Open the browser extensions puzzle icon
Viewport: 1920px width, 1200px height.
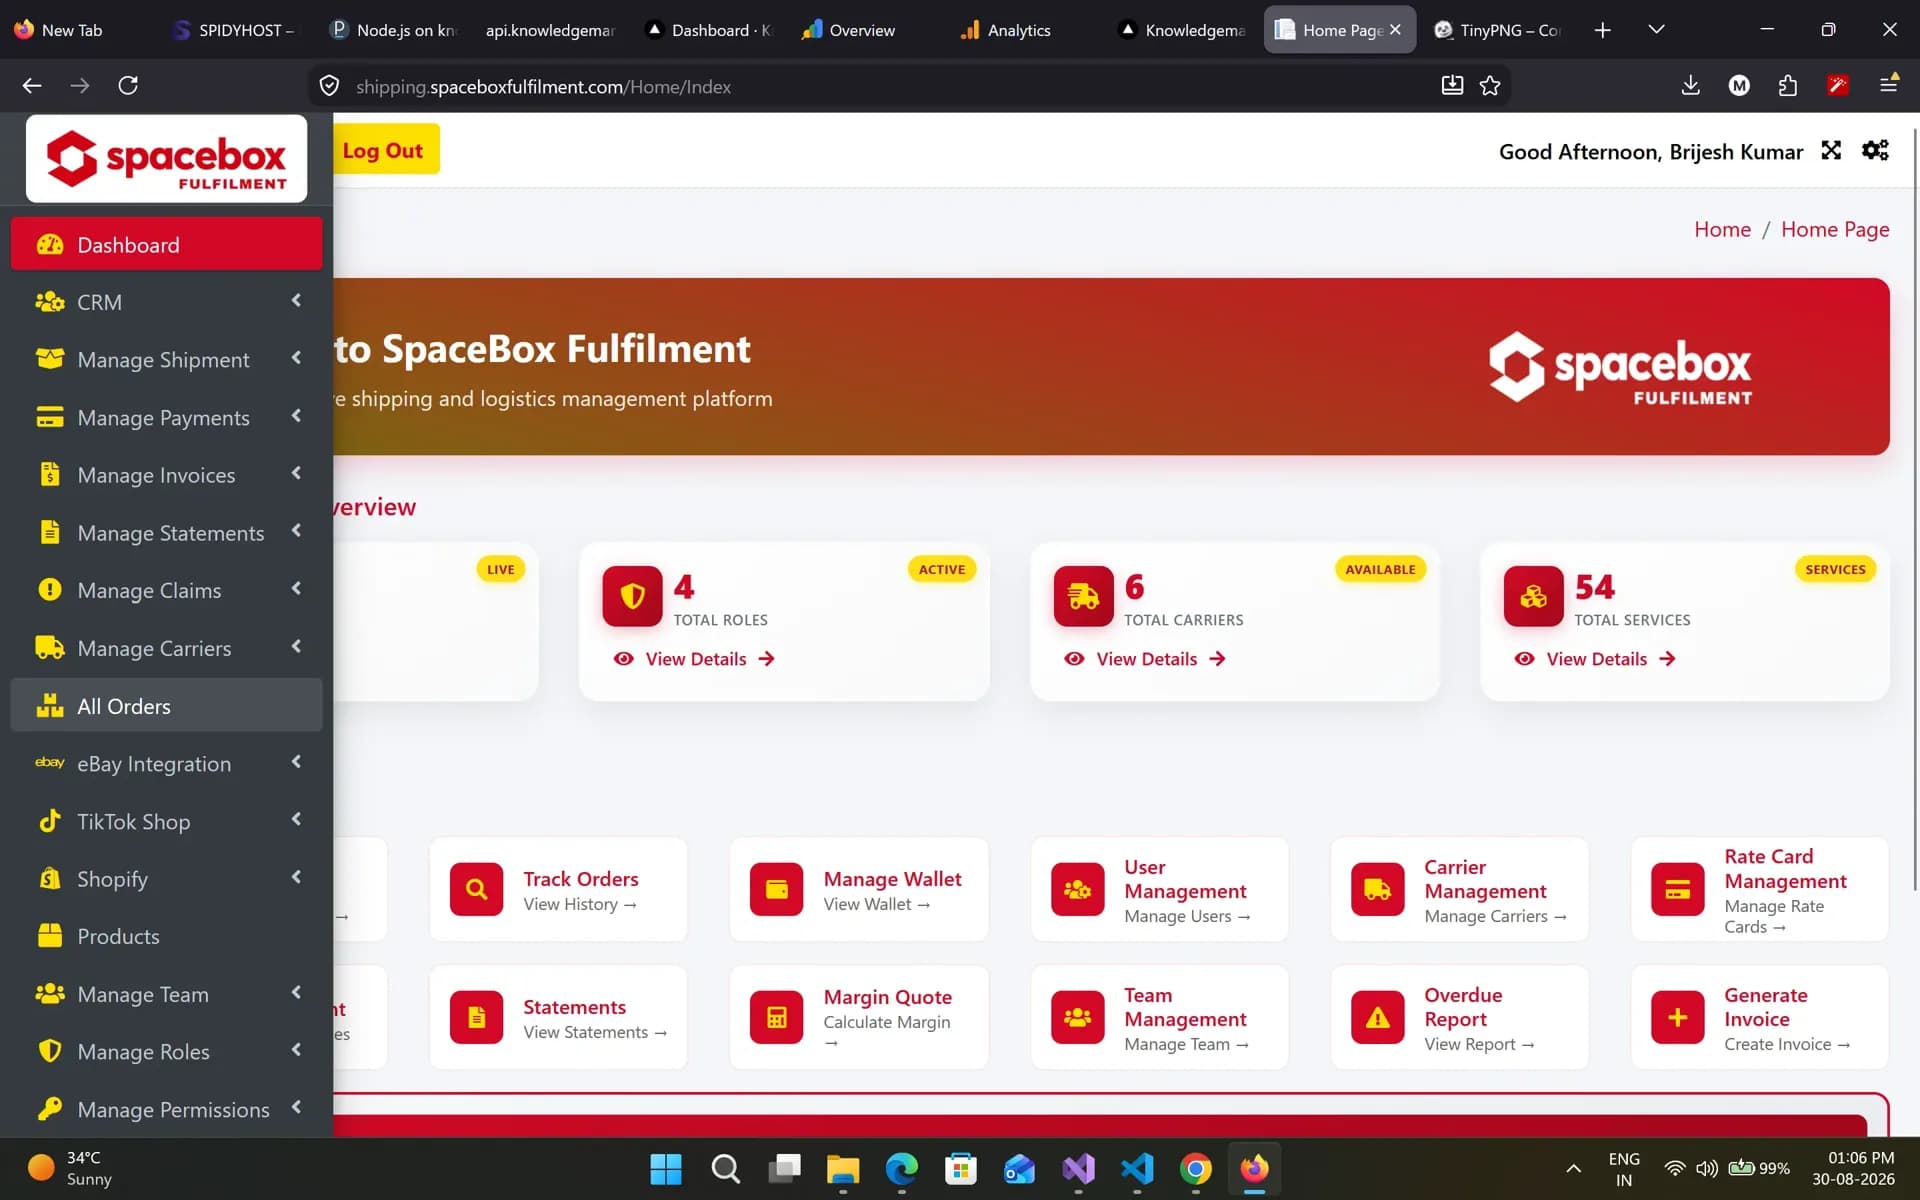coord(1788,86)
